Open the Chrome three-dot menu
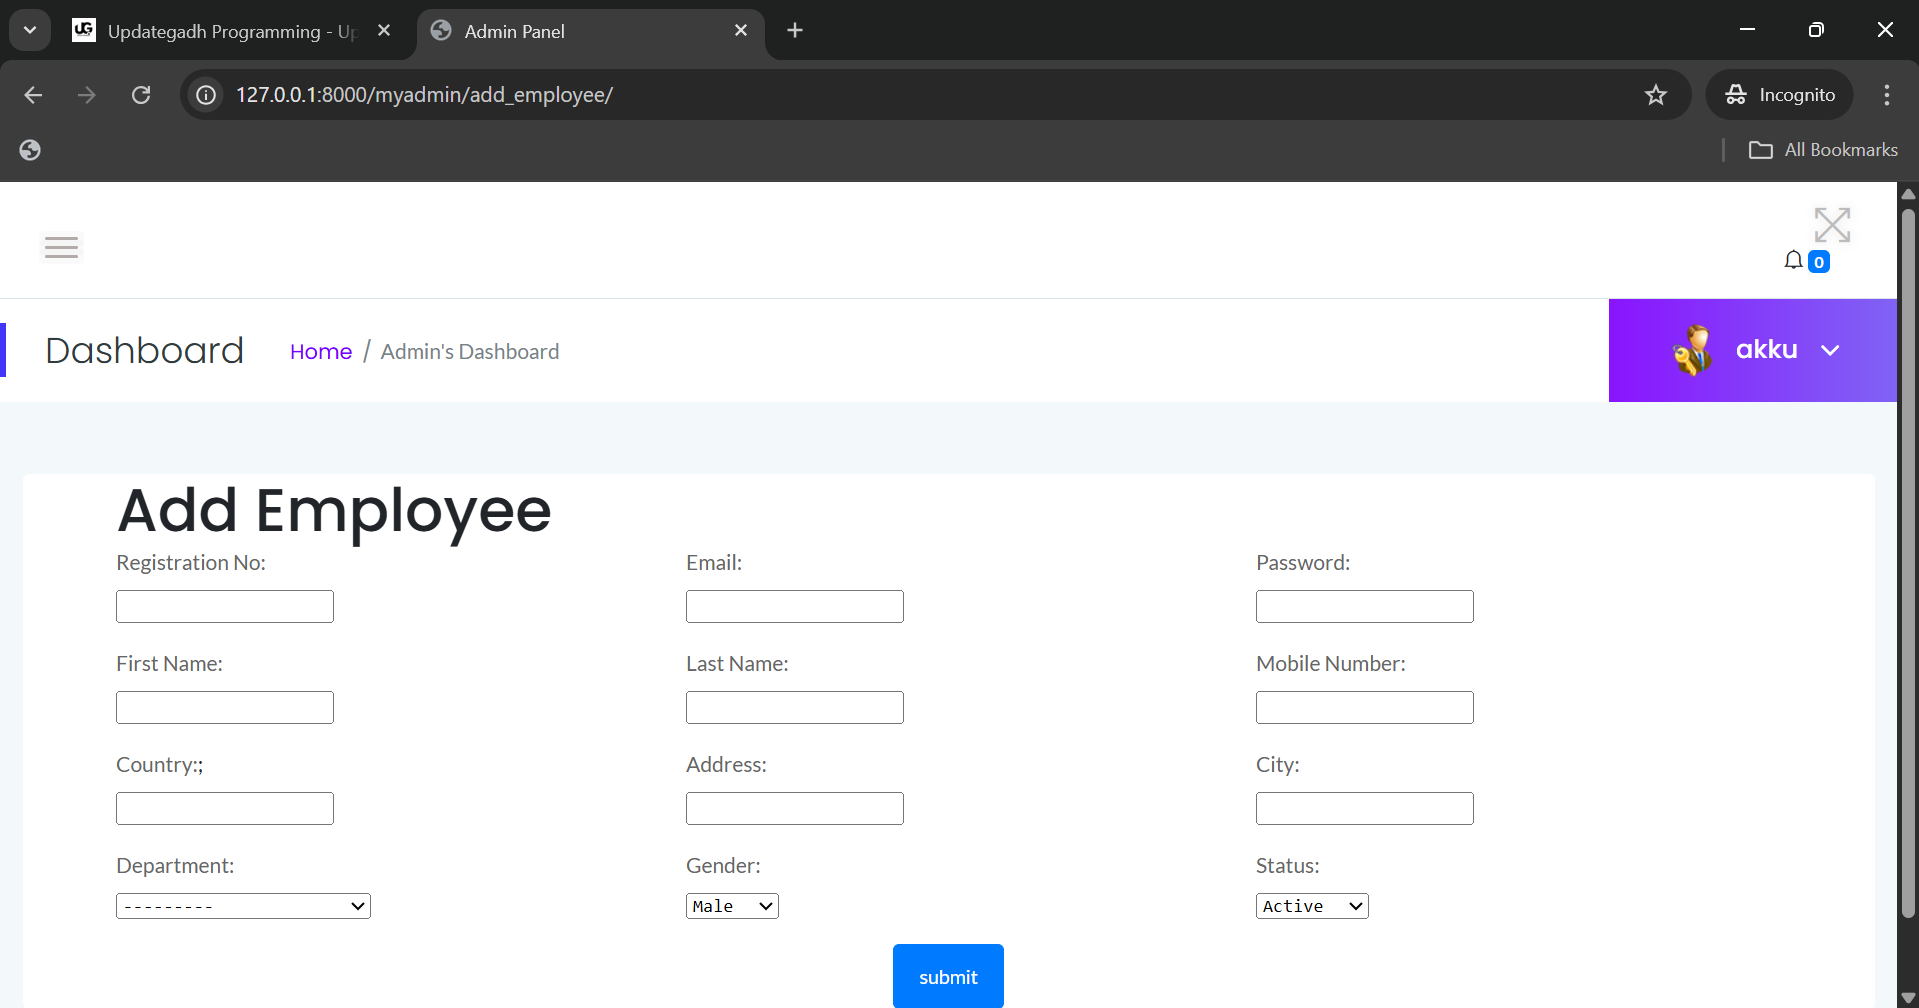 (x=1886, y=94)
